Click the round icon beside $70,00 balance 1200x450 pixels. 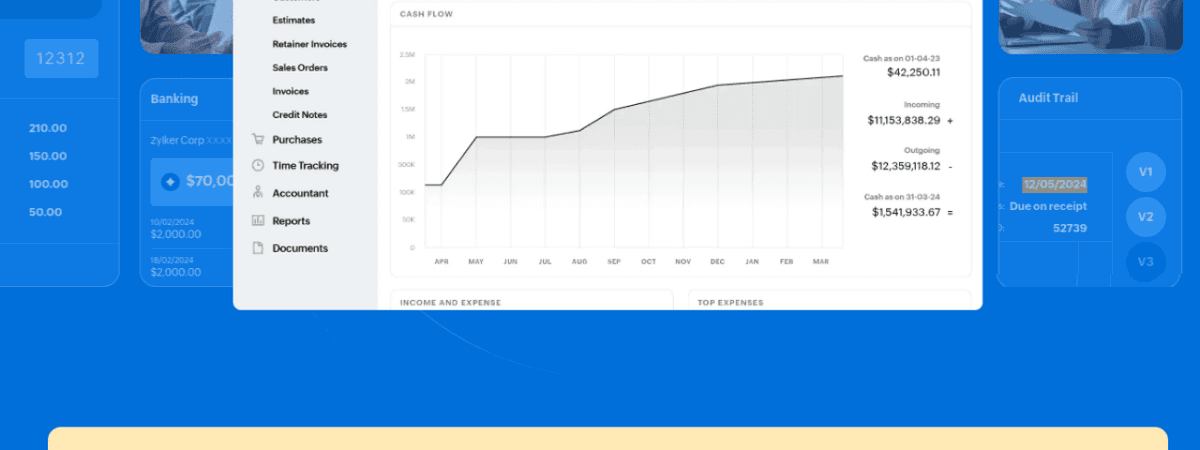[170, 182]
